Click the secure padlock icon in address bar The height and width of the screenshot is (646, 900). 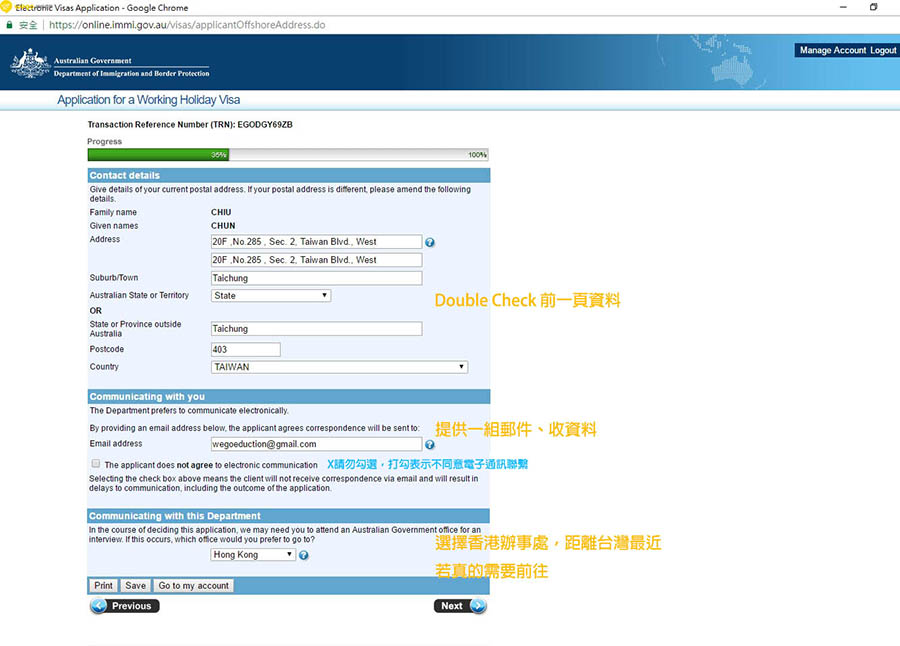pos(10,24)
